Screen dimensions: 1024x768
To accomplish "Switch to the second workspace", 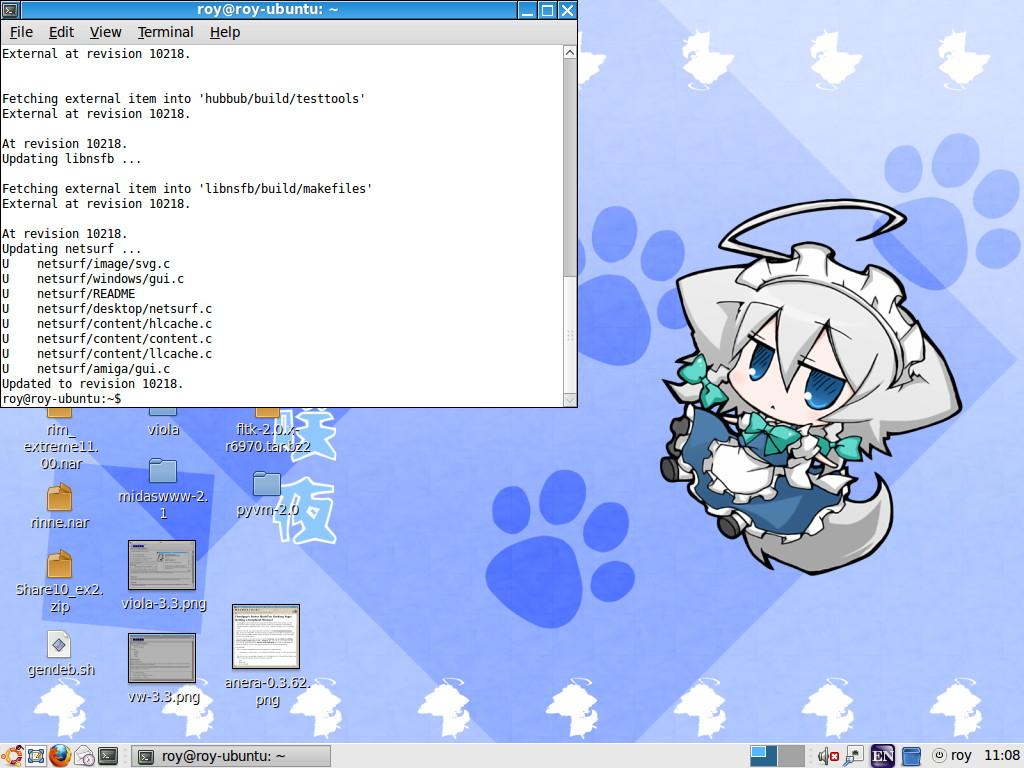I will [791, 756].
